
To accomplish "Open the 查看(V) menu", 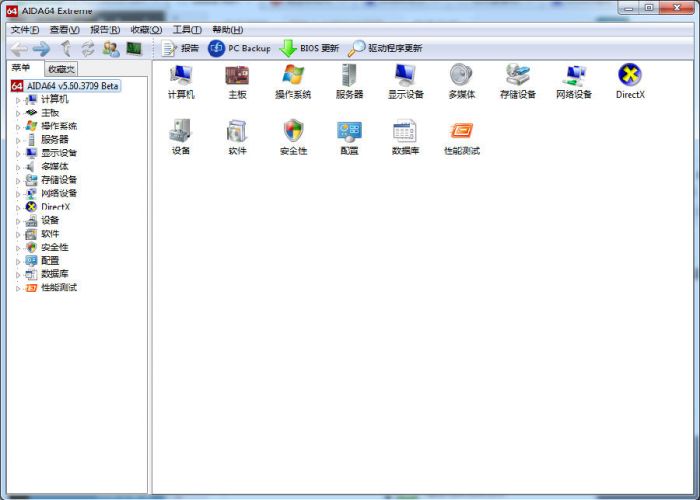I will pos(65,30).
